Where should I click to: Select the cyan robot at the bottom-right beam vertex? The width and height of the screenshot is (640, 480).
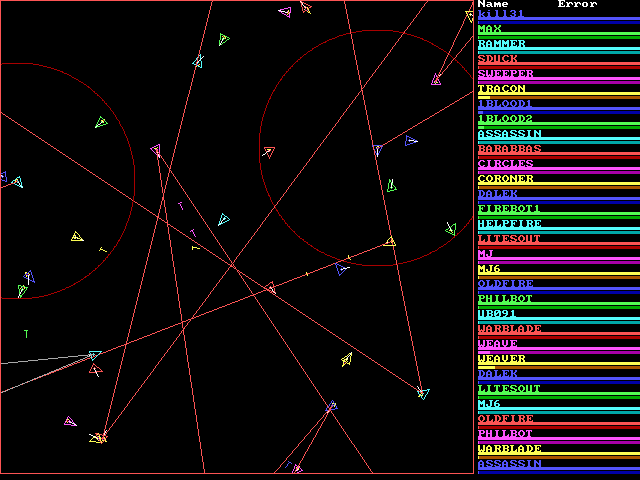pyautogui.click(x=423, y=393)
